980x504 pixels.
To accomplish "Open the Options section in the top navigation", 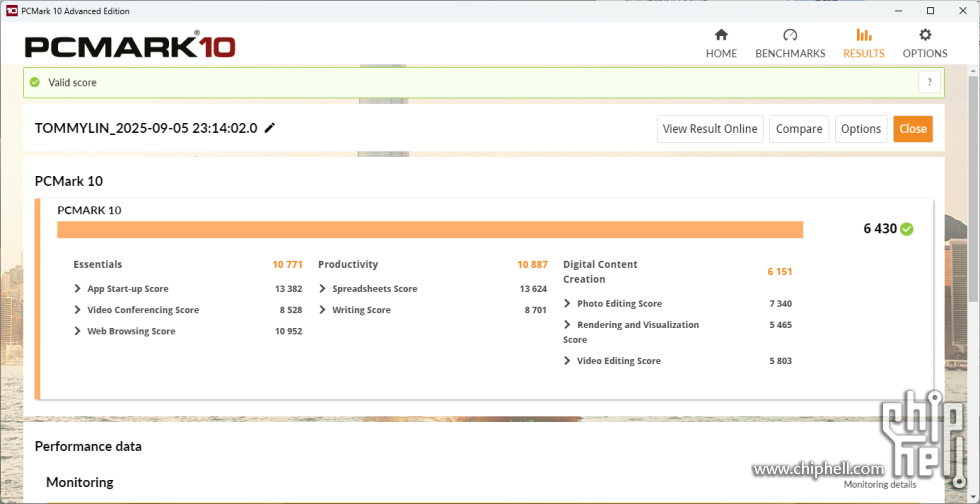I will (925, 44).
